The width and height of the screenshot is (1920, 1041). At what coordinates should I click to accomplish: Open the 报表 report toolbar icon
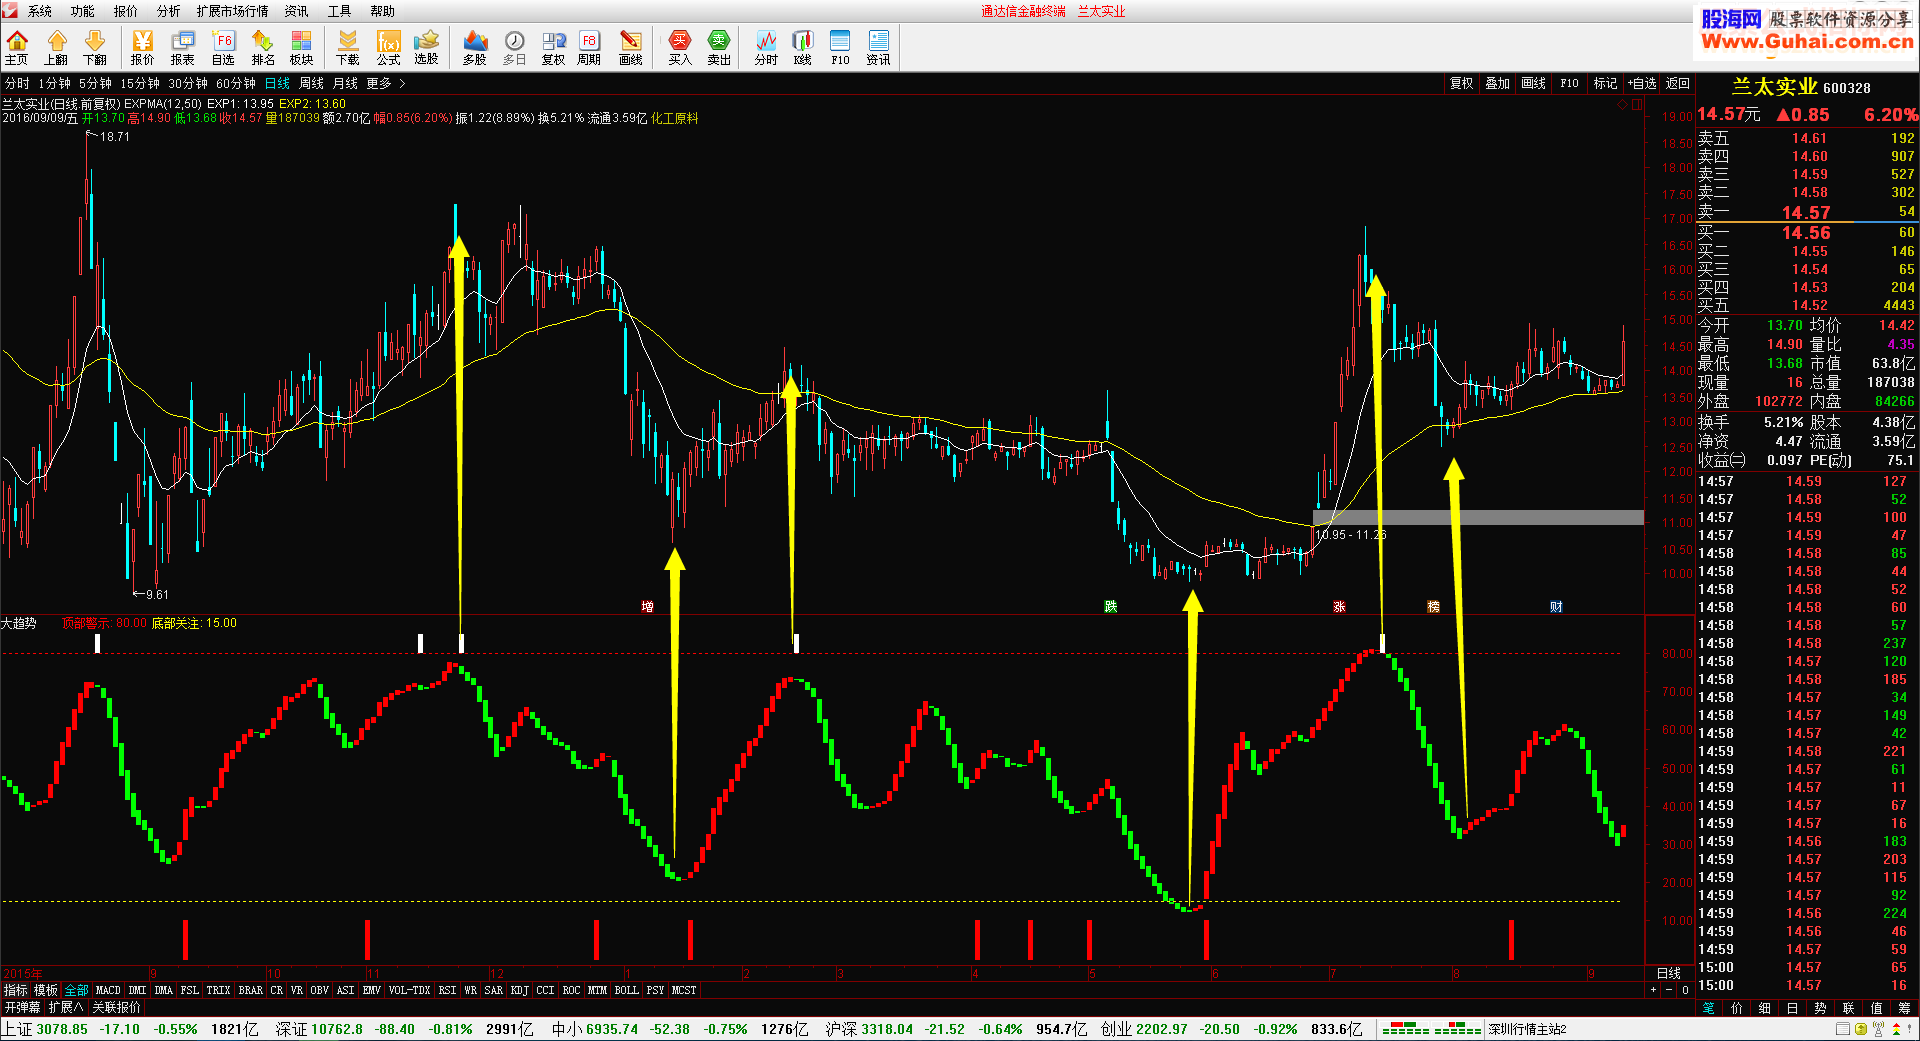[x=183, y=47]
